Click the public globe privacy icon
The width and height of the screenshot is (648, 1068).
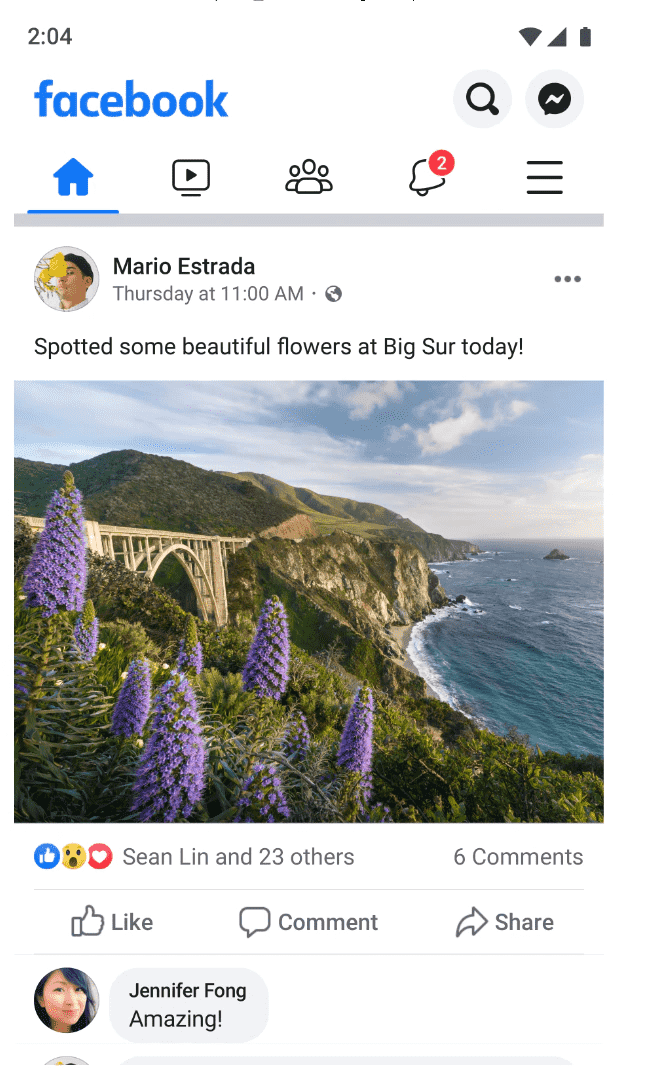(x=334, y=294)
